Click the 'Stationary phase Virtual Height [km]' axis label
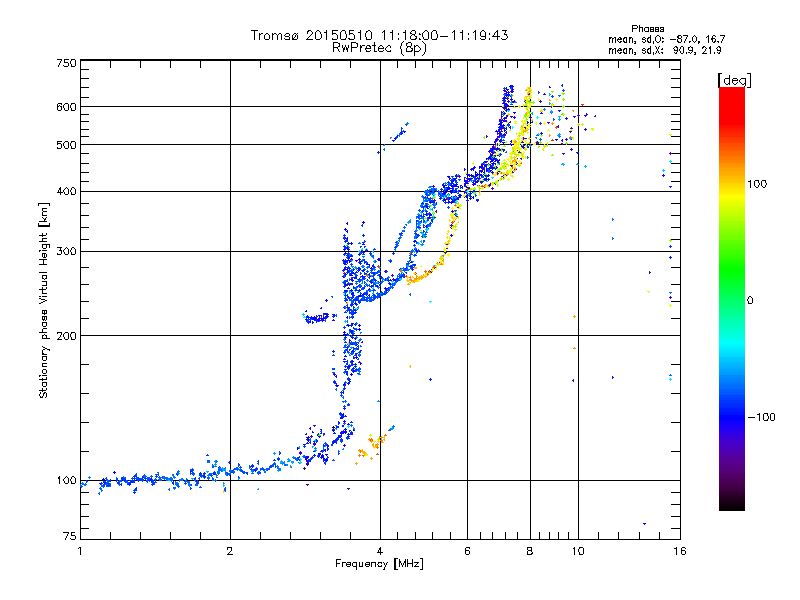This screenshot has height=600, width=800. pos(44,301)
